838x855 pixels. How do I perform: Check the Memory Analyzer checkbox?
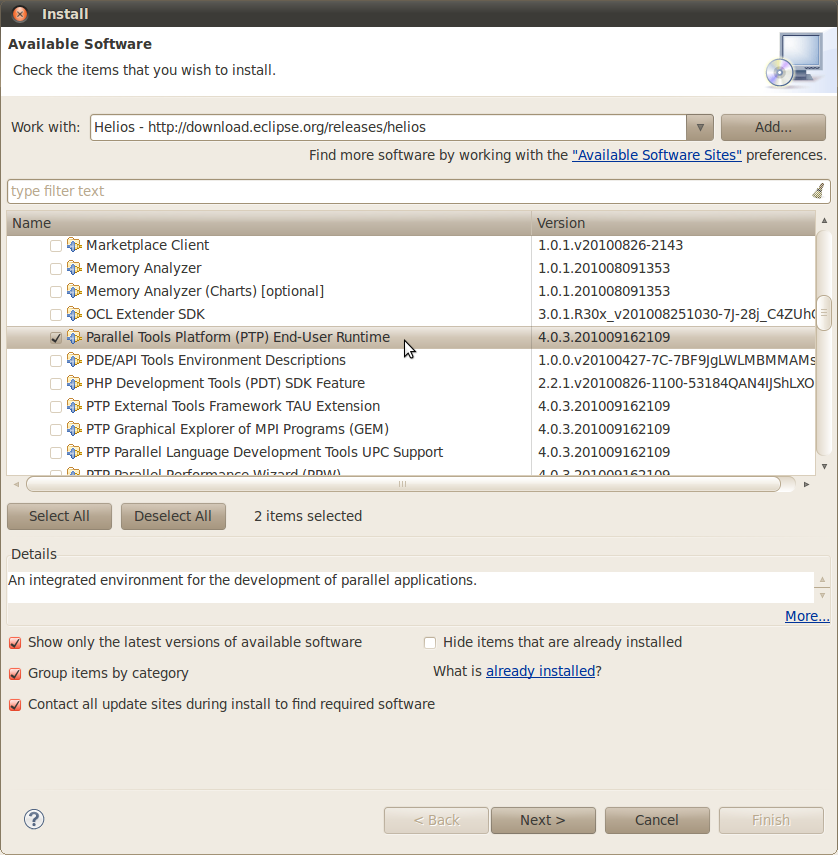pos(56,269)
